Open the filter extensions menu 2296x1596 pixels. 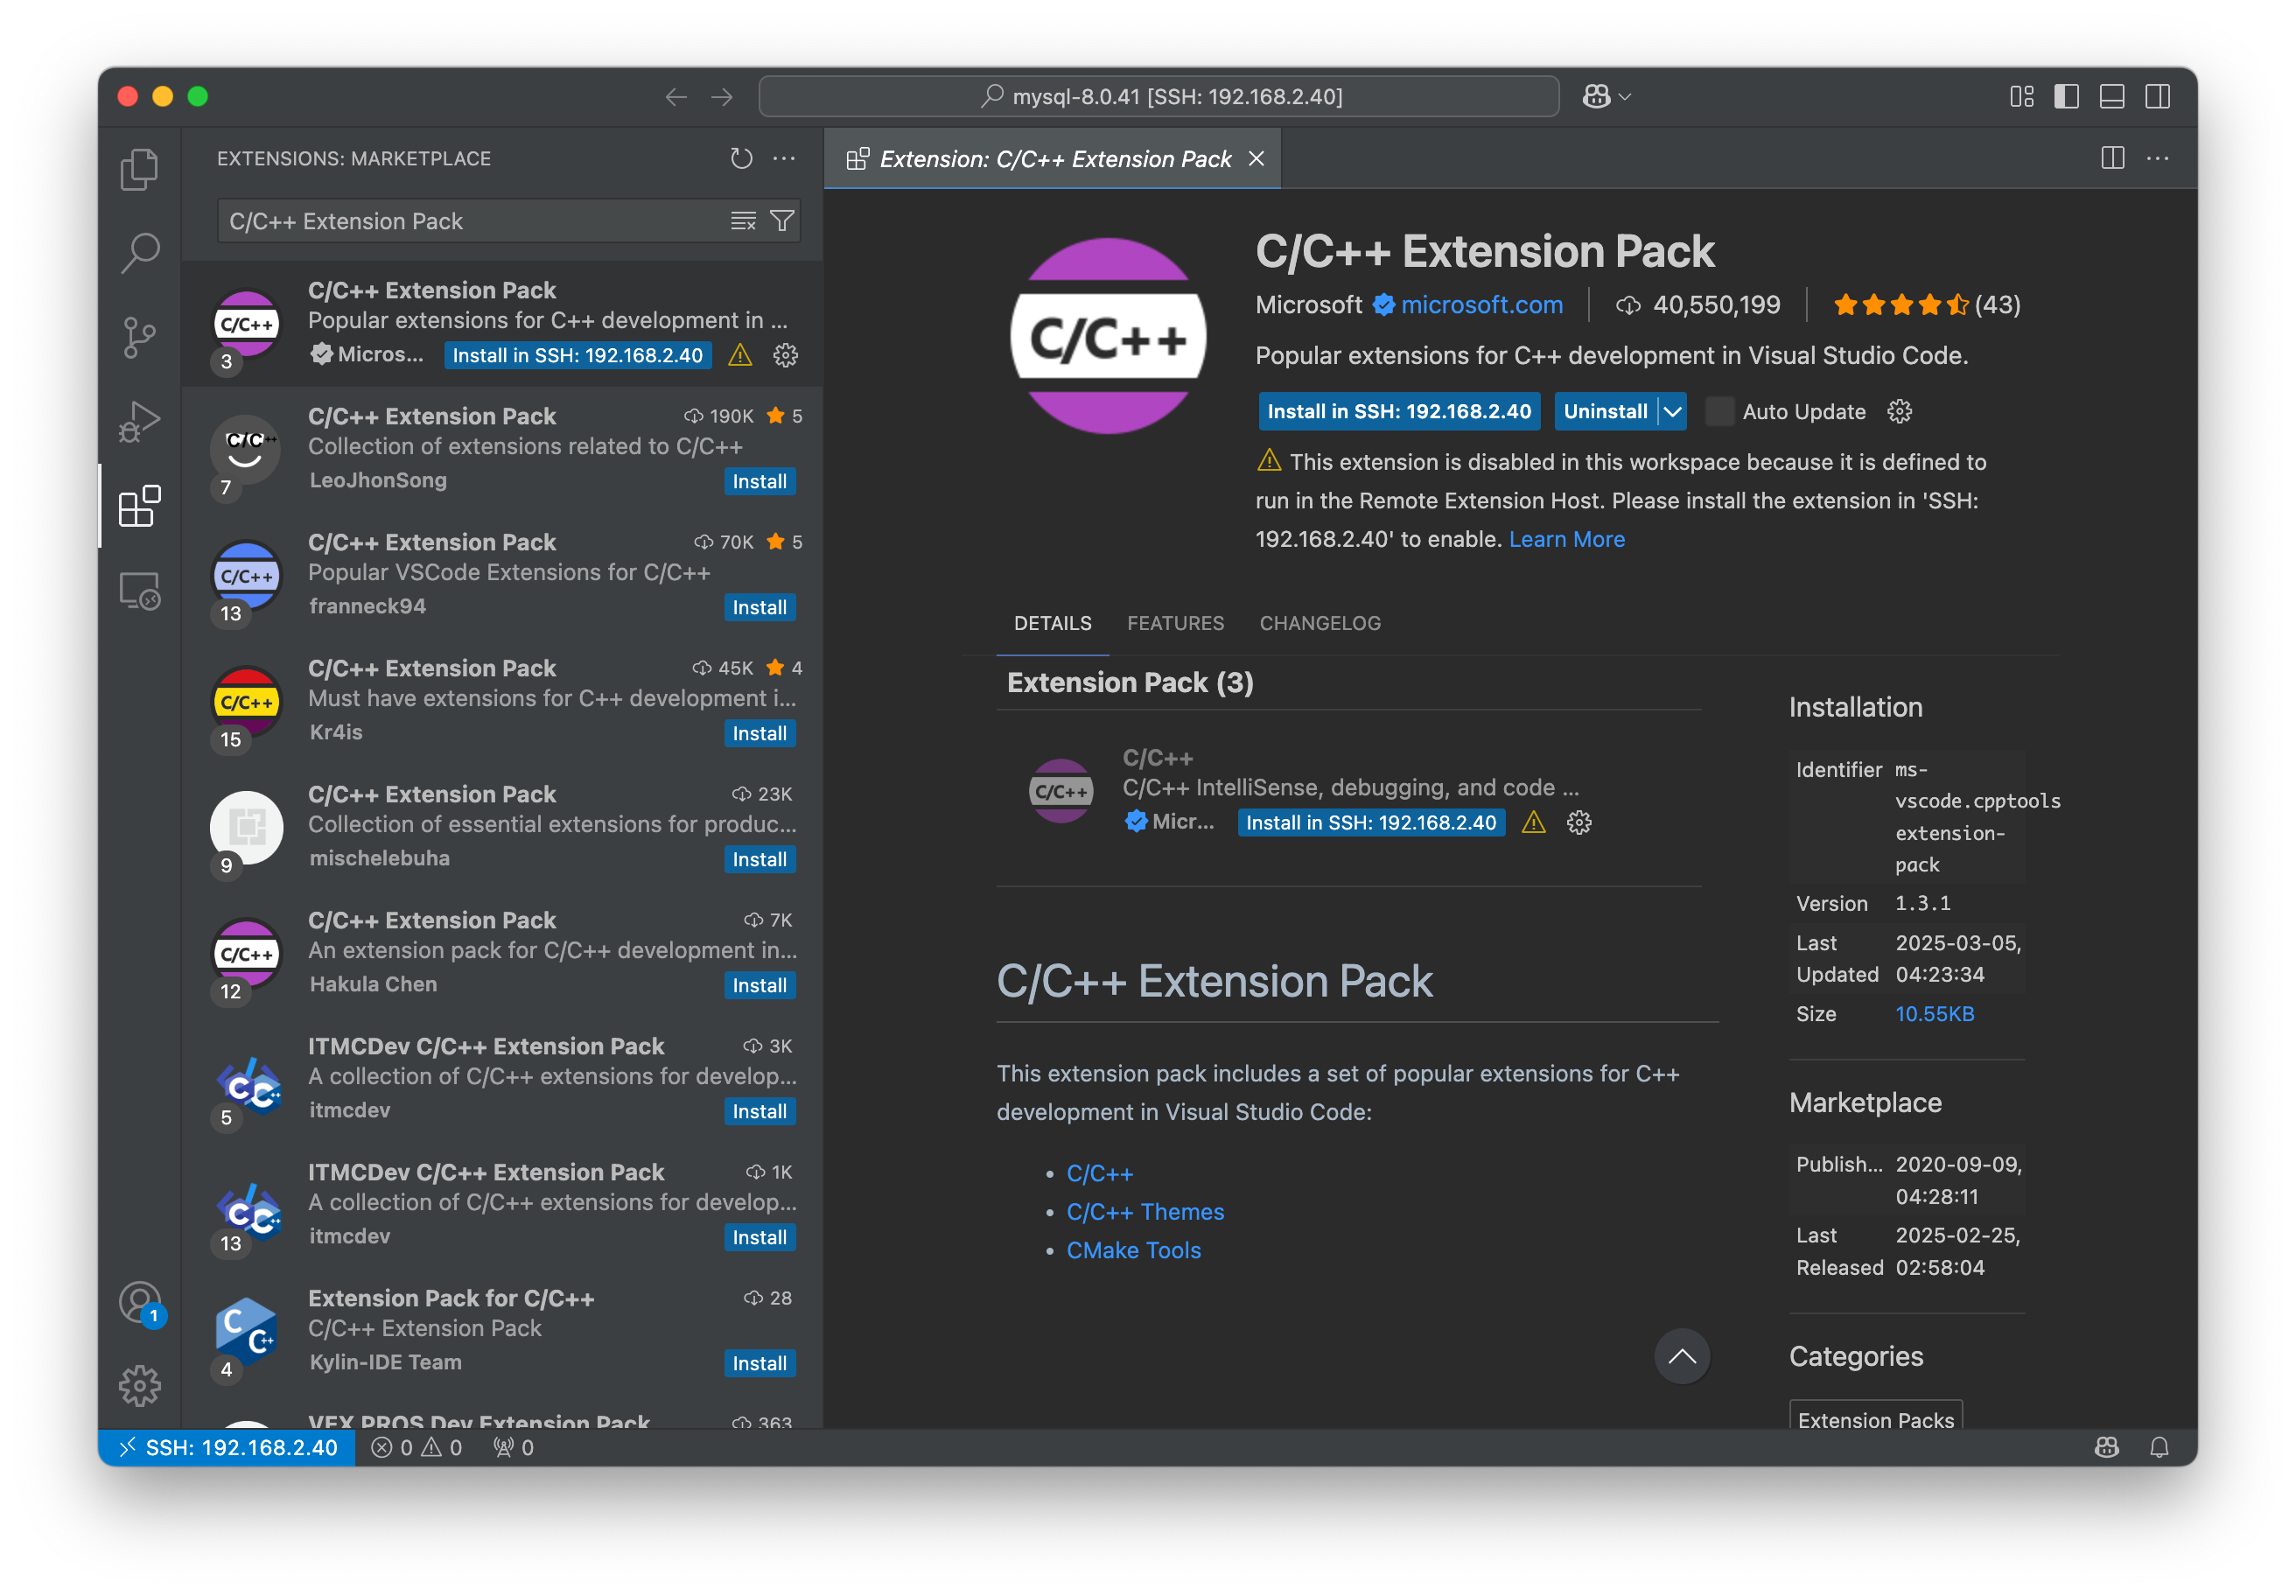pyautogui.click(x=782, y=221)
